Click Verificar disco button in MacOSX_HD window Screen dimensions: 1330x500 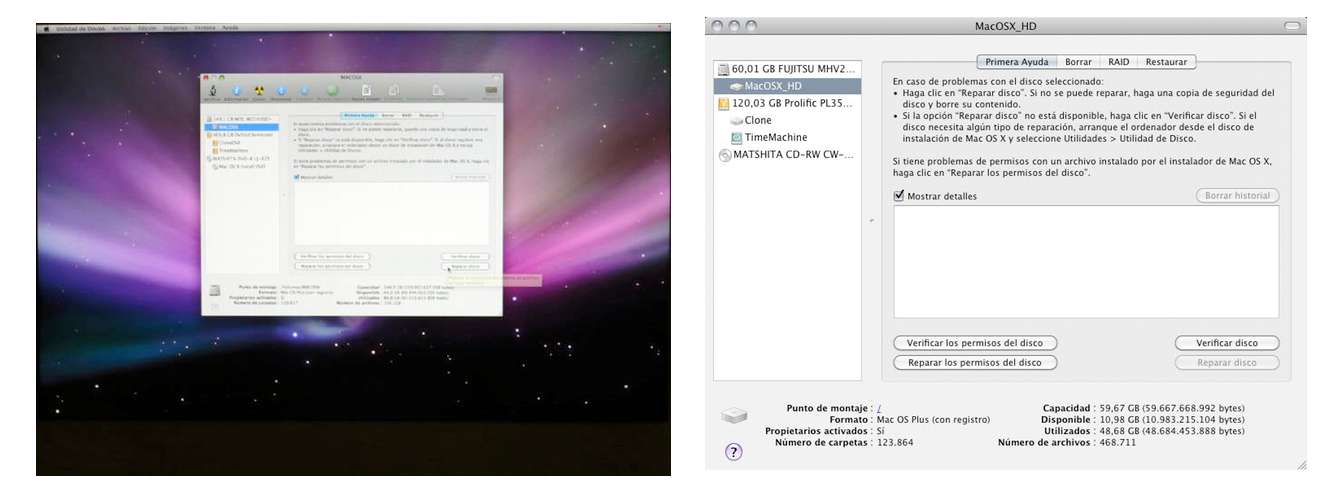(1227, 343)
